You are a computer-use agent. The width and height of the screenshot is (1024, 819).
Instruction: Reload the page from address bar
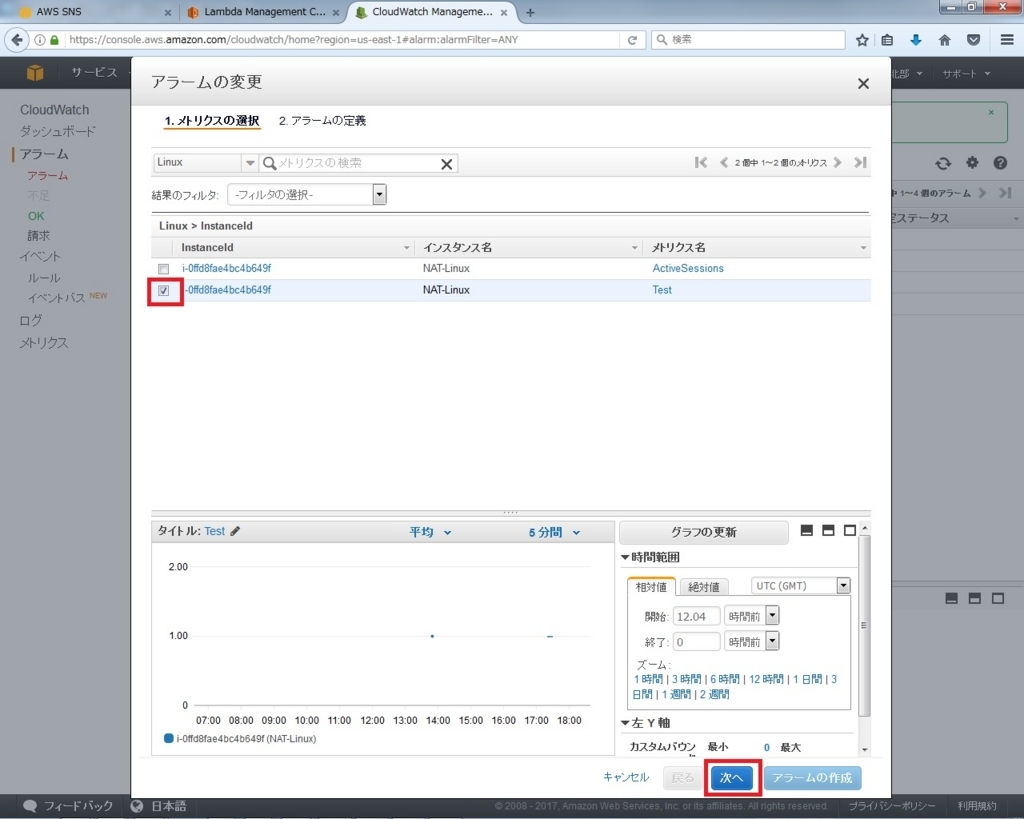point(632,40)
